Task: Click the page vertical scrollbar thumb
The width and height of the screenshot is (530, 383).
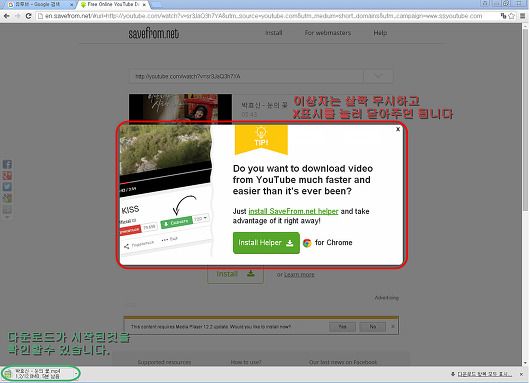Action: pyautogui.click(x=525, y=120)
